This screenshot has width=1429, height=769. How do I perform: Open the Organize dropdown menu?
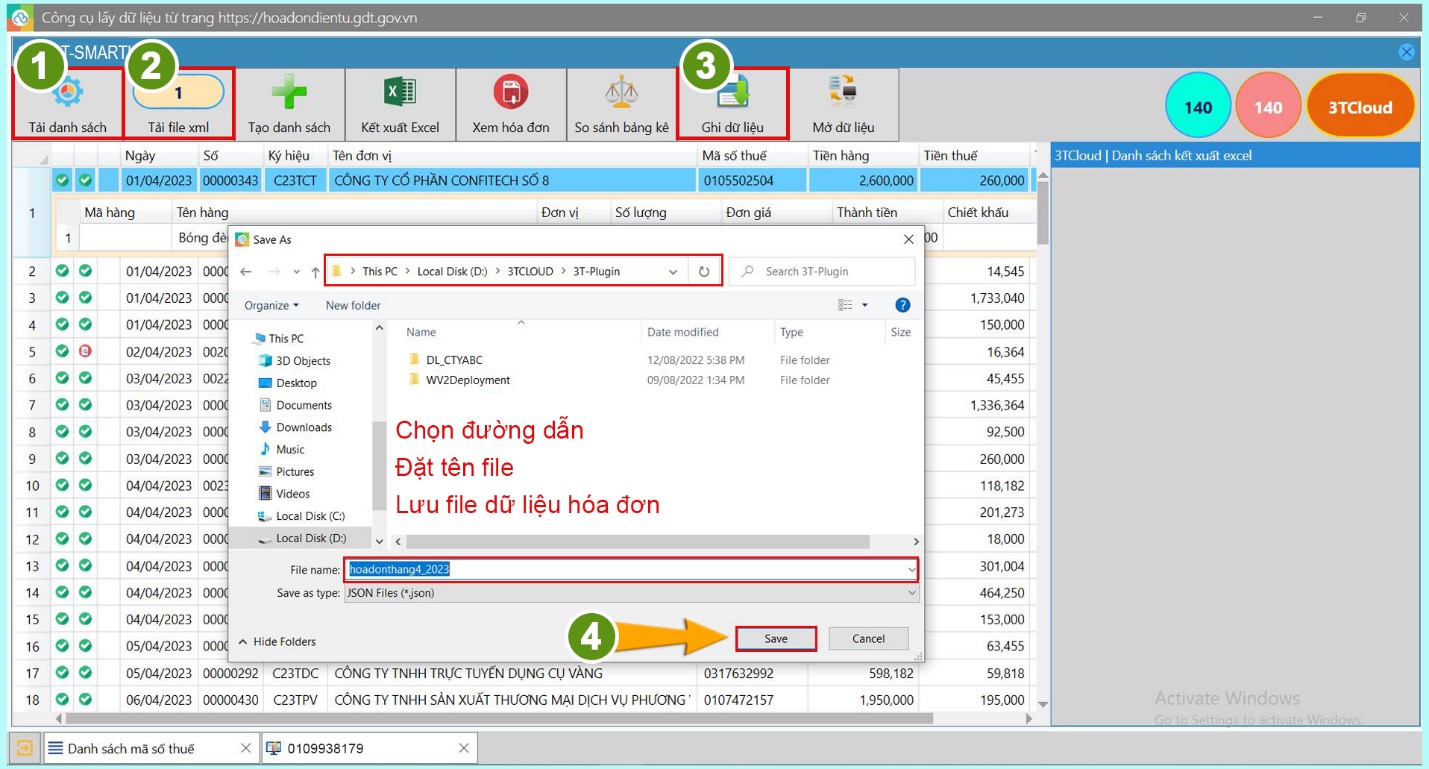coord(271,305)
